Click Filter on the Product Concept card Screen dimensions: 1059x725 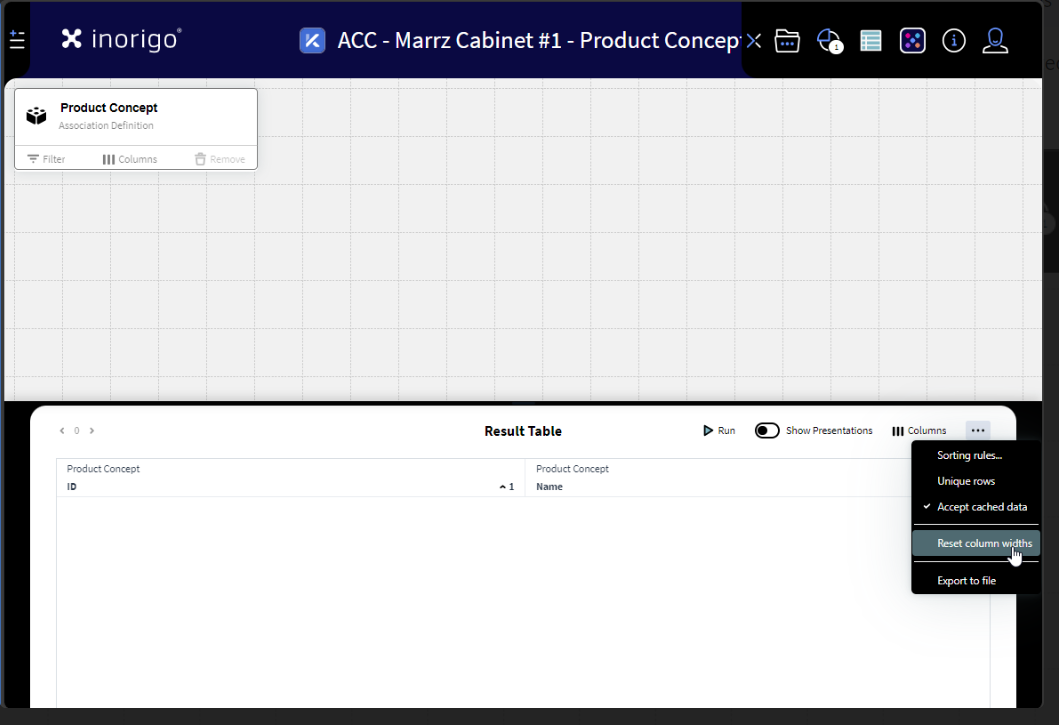pyautogui.click(x=46, y=159)
